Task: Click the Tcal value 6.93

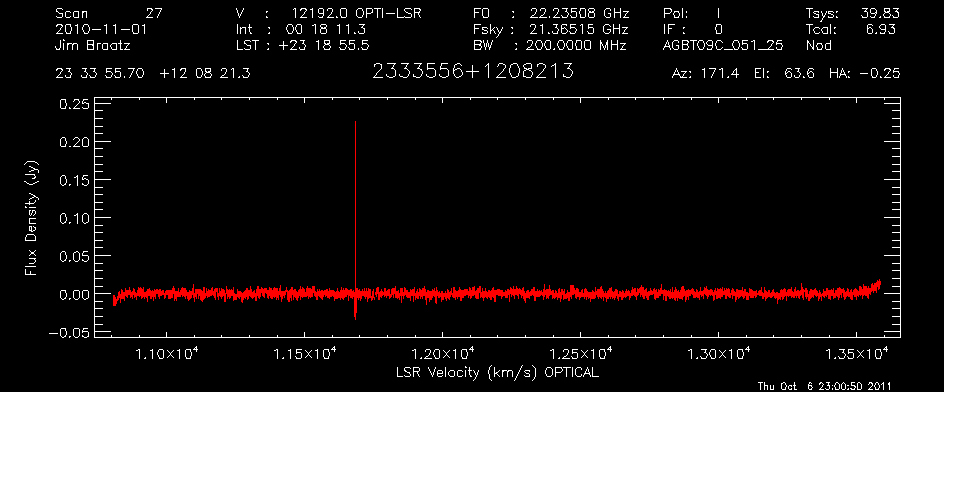Action: point(880,29)
